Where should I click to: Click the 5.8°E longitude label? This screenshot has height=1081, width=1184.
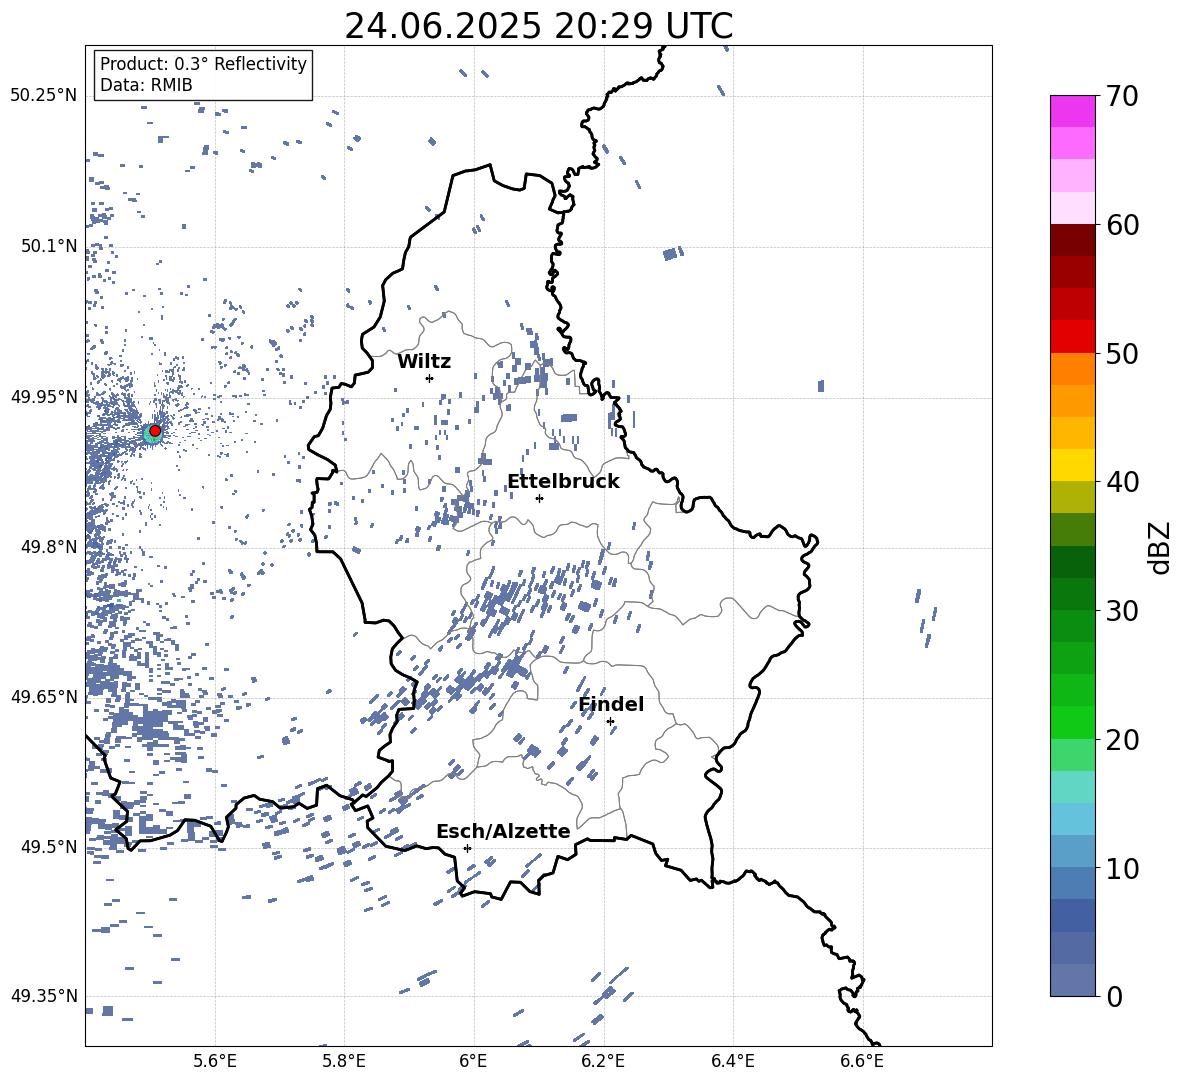coord(344,1061)
